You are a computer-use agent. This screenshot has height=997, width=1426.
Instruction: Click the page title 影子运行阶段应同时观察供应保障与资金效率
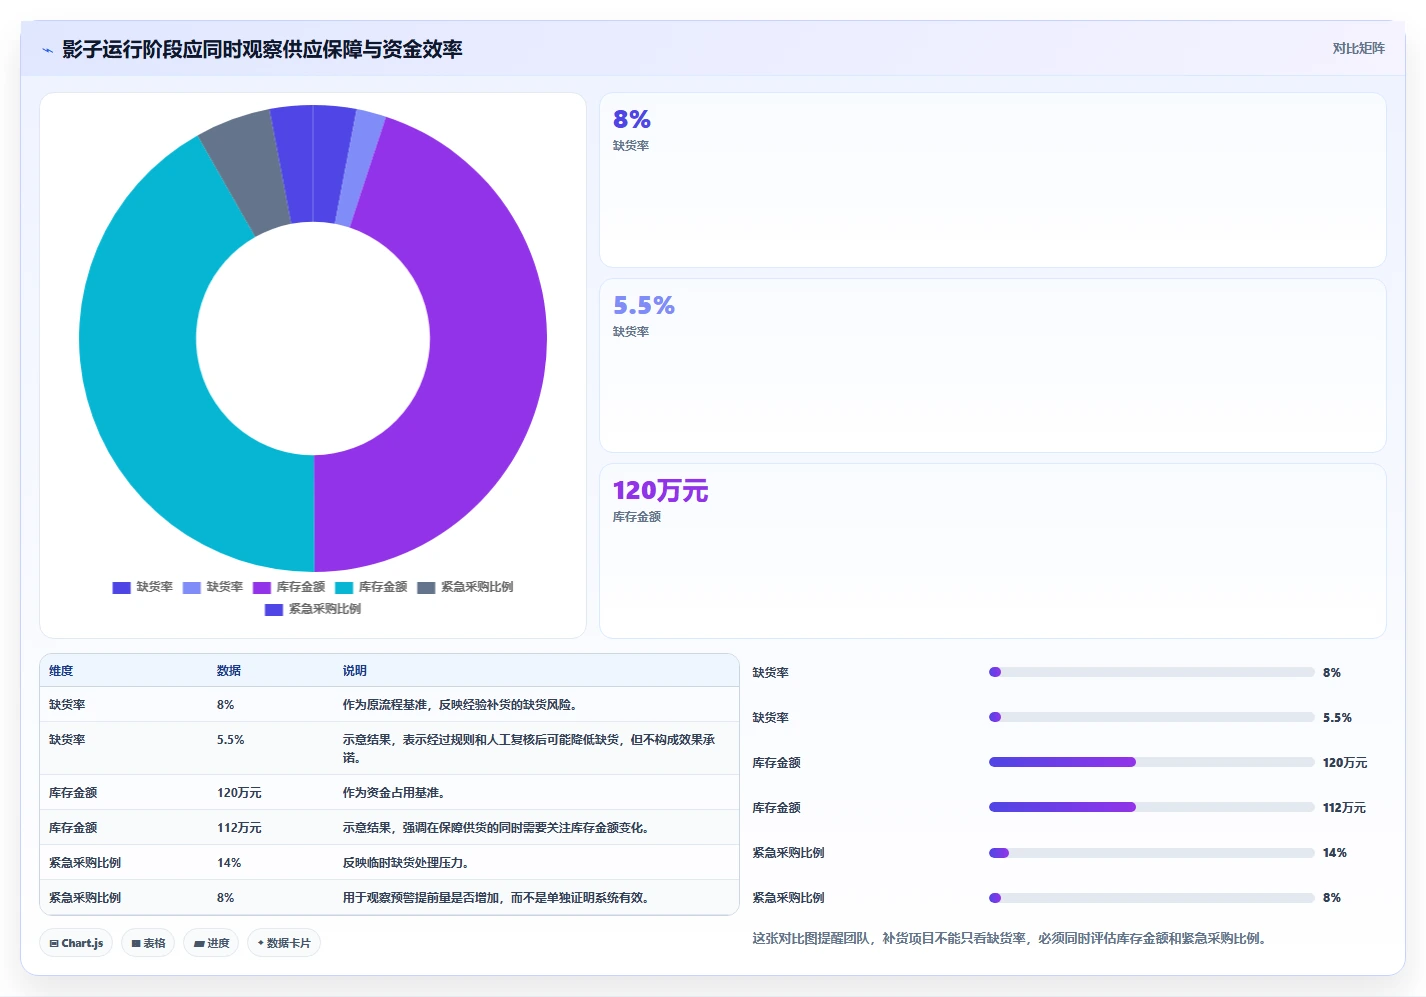pos(262,50)
